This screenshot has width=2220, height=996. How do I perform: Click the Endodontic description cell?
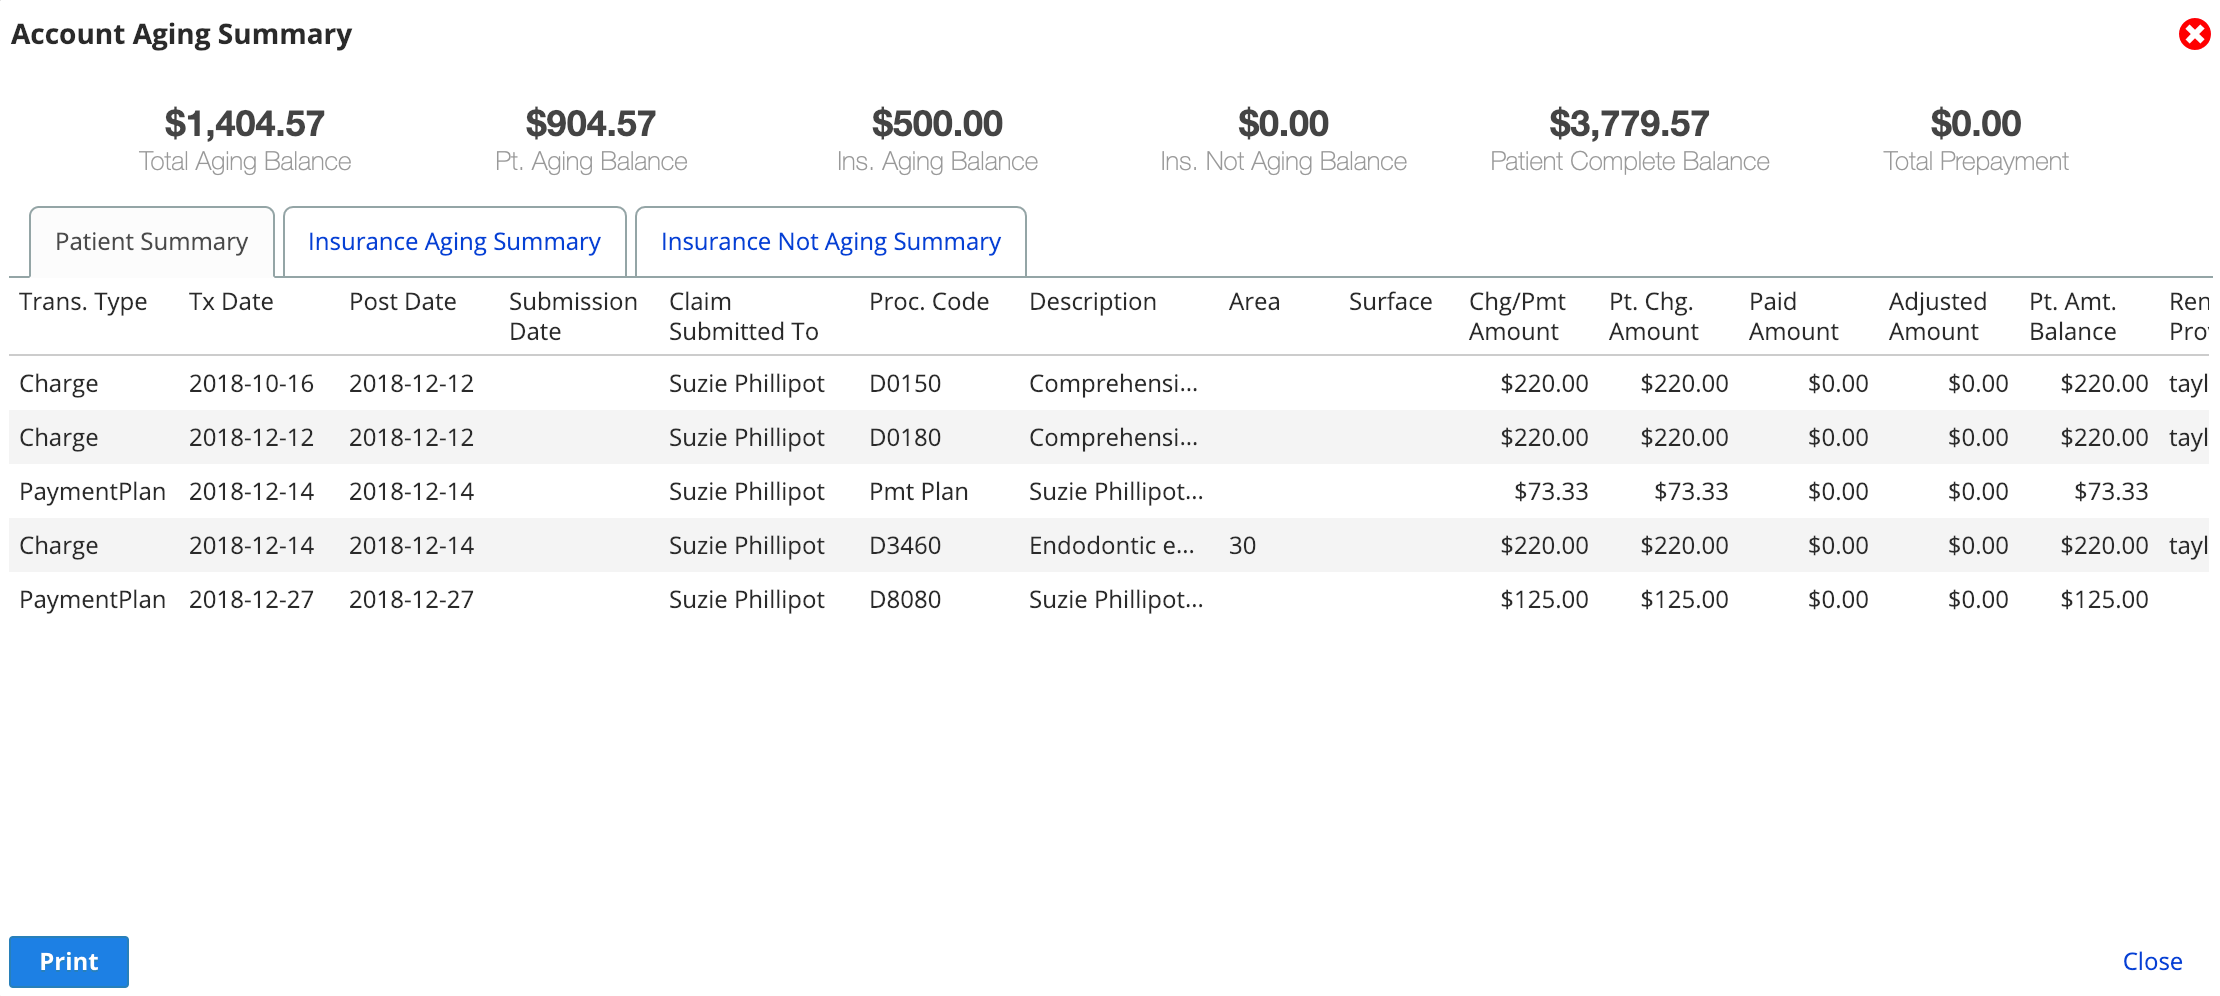[1111, 546]
